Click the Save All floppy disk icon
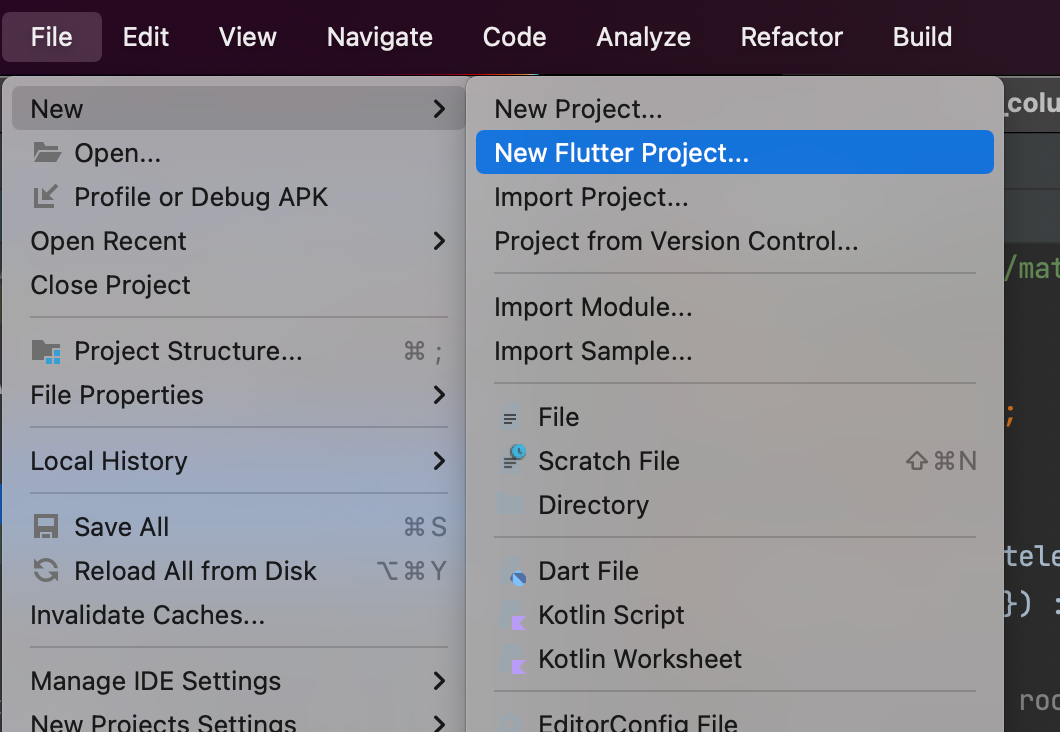 [x=46, y=527]
